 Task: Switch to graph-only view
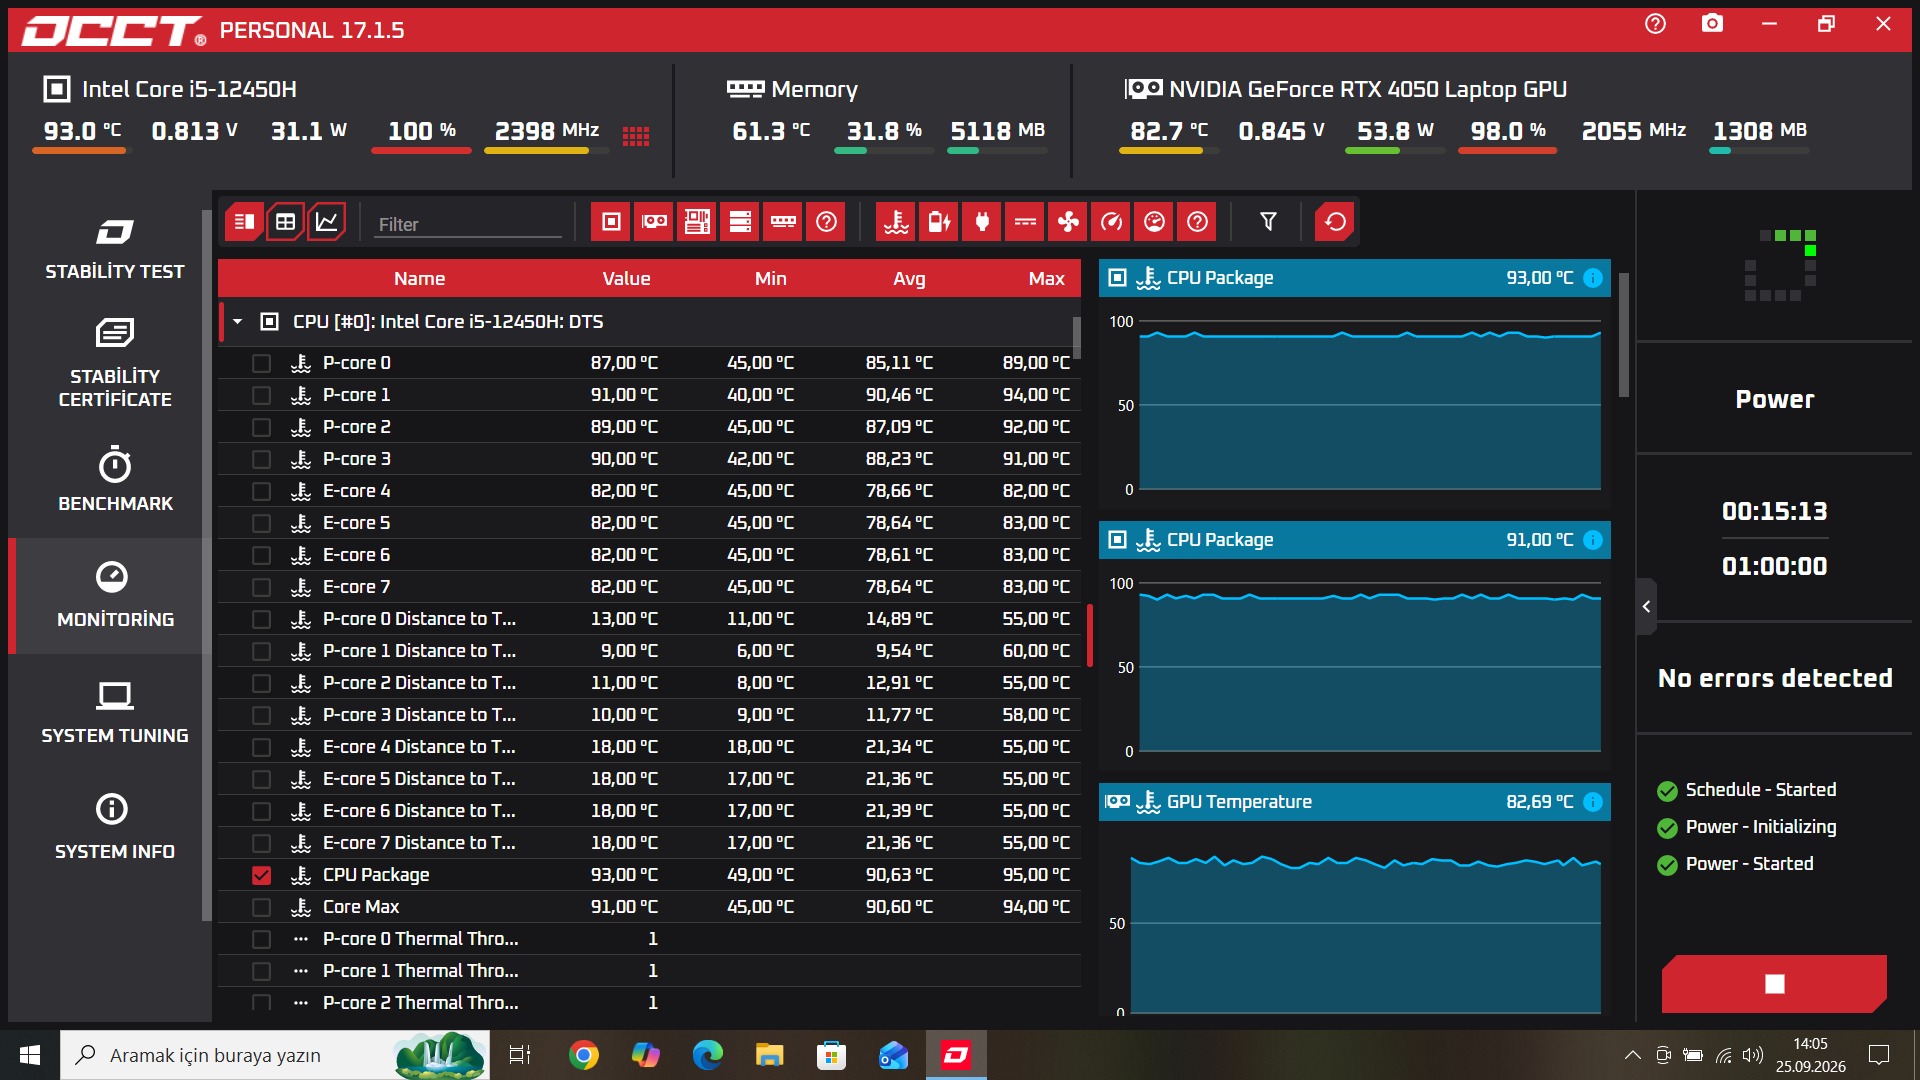tap(327, 222)
